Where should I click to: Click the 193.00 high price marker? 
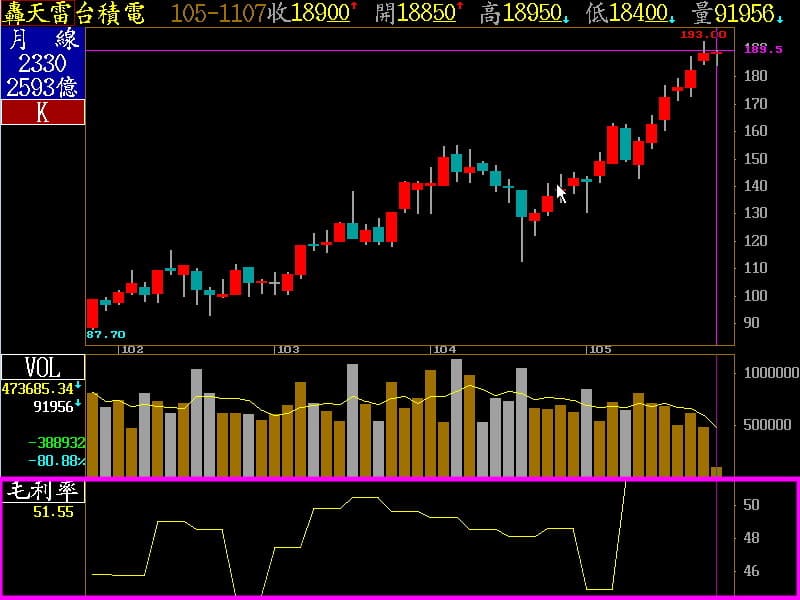pyautogui.click(x=703, y=34)
